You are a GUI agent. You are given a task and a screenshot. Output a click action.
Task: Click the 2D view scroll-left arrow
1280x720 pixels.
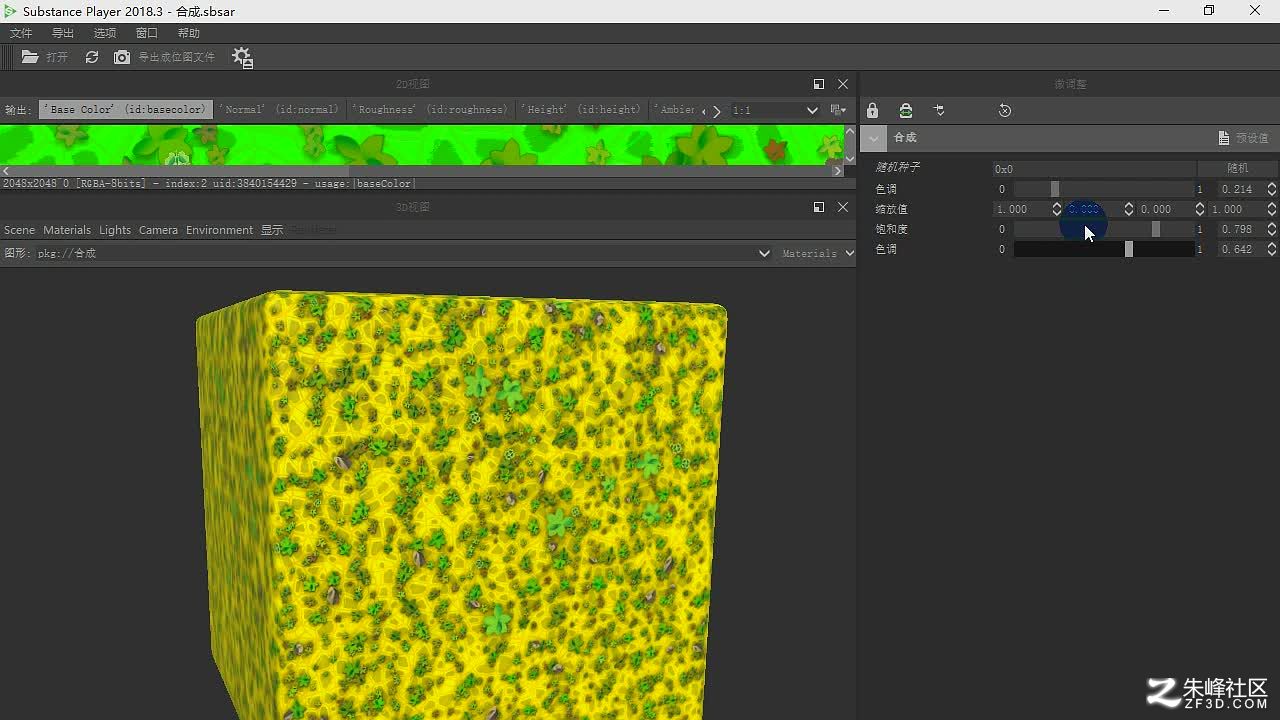[6, 171]
